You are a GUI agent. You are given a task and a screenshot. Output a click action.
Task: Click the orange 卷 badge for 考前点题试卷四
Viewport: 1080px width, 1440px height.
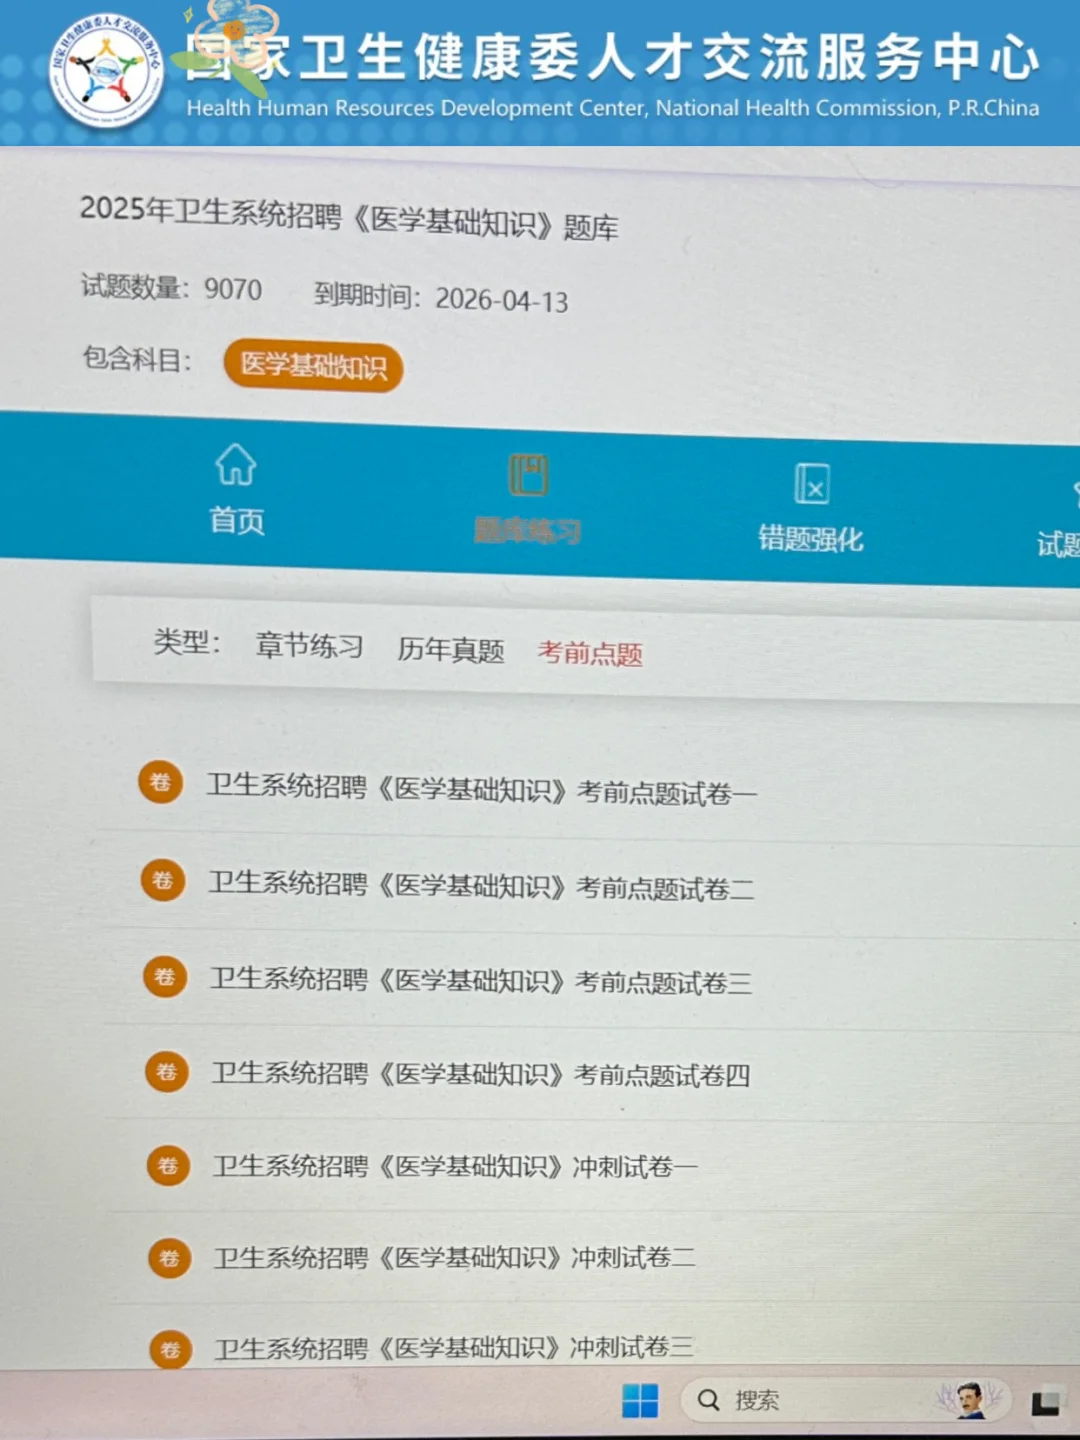[x=167, y=1072]
